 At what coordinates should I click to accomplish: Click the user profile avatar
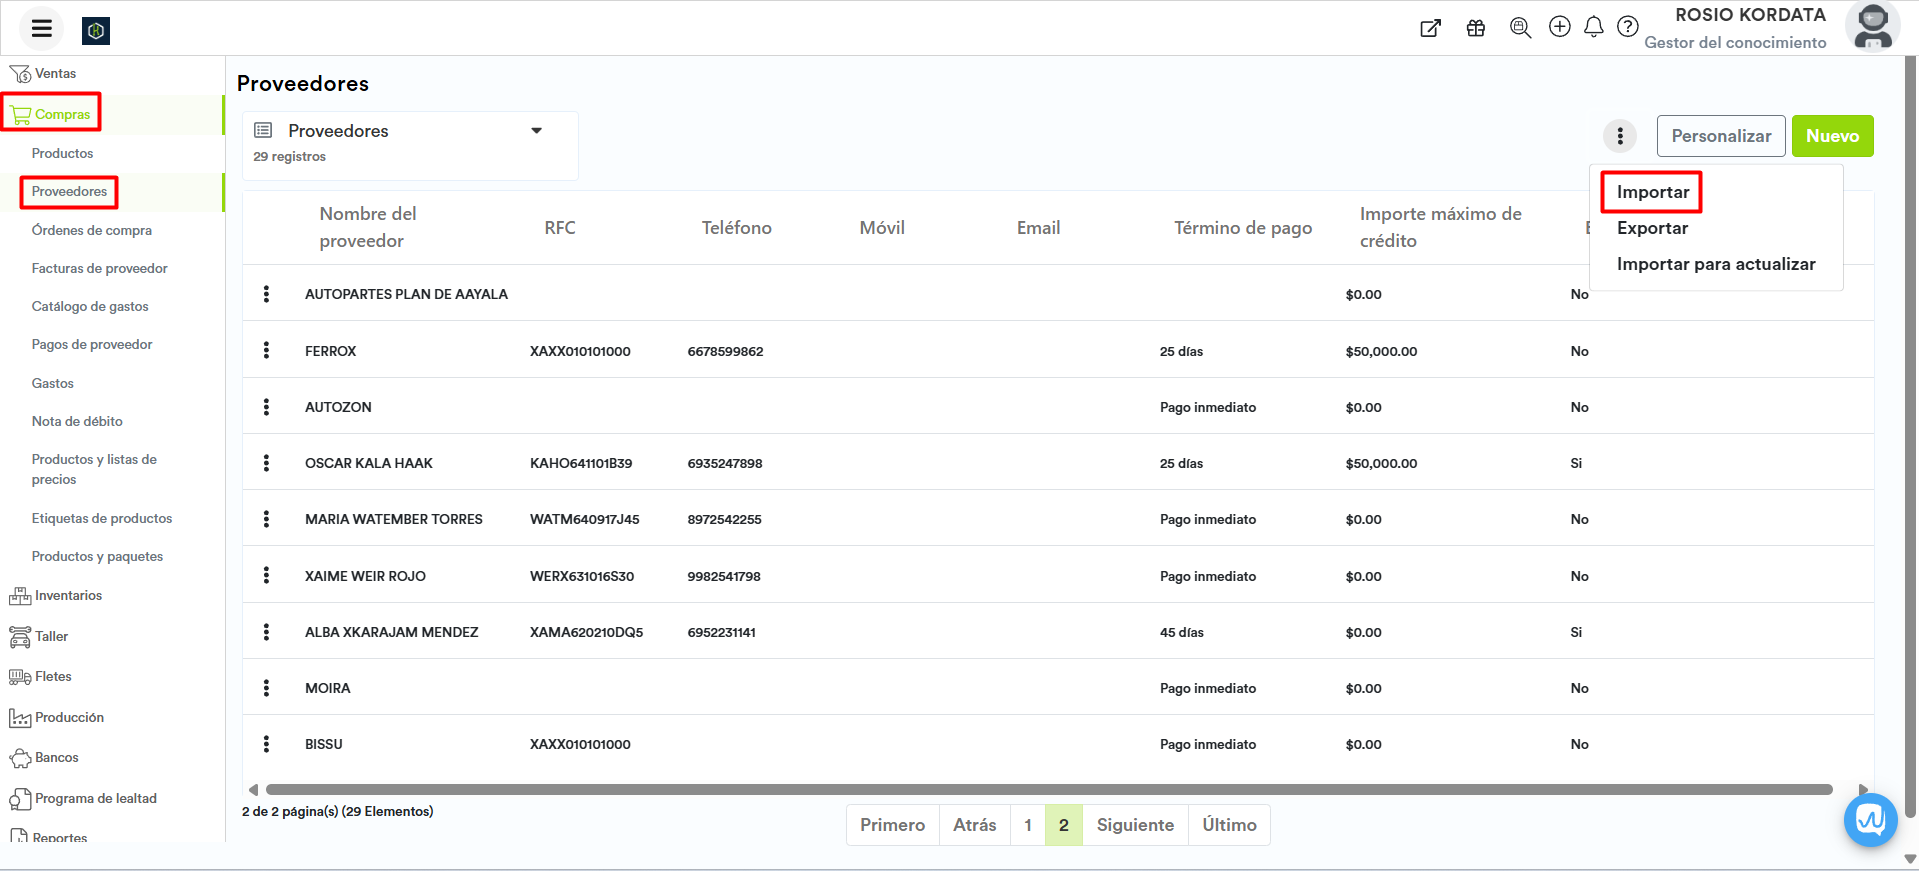click(x=1872, y=28)
